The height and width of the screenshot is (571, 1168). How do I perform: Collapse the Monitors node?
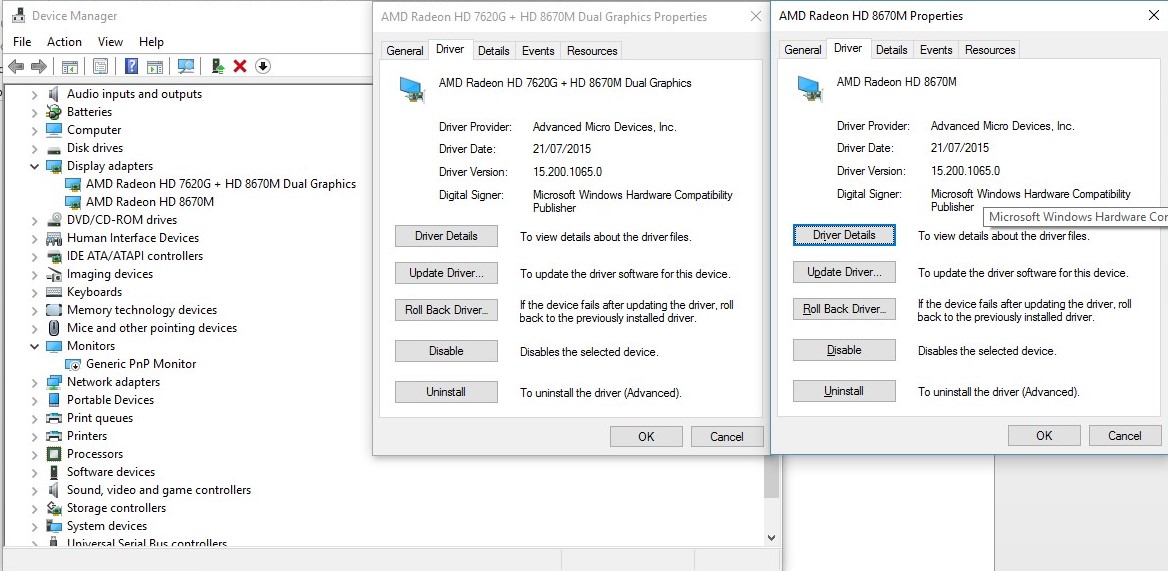34,346
